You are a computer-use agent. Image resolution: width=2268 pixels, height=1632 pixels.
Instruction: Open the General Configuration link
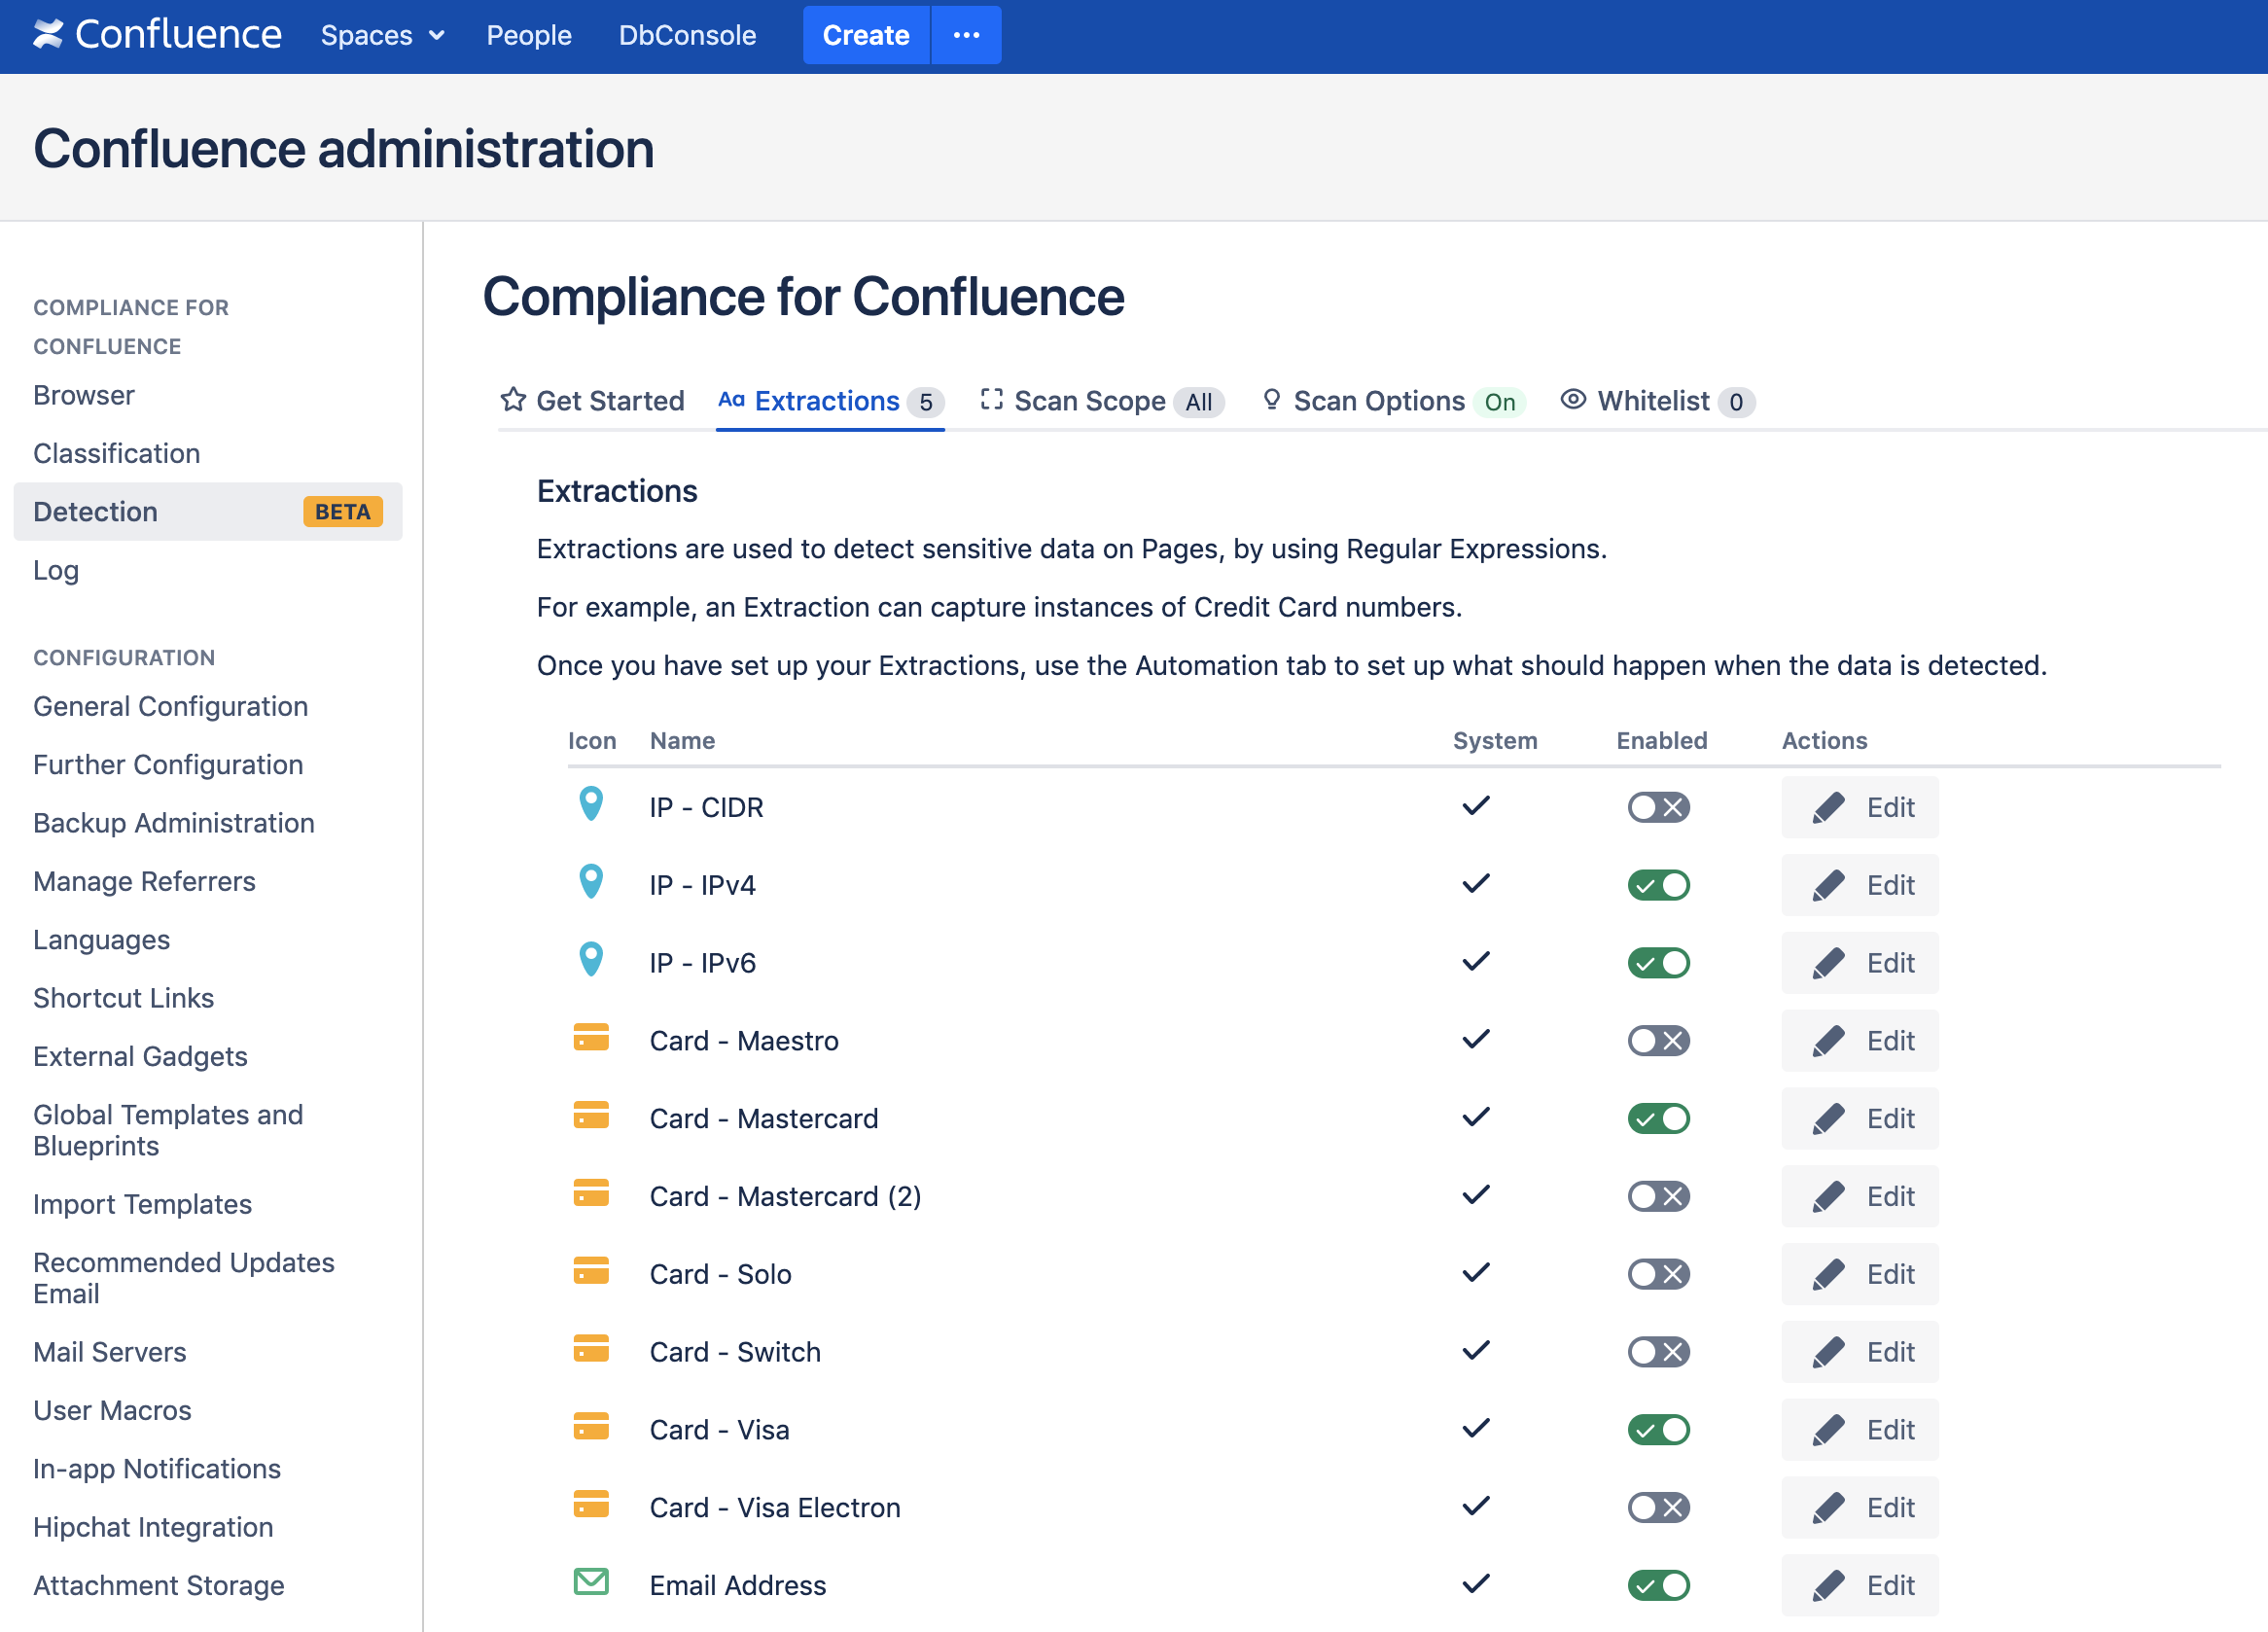[x=170, y=706]
